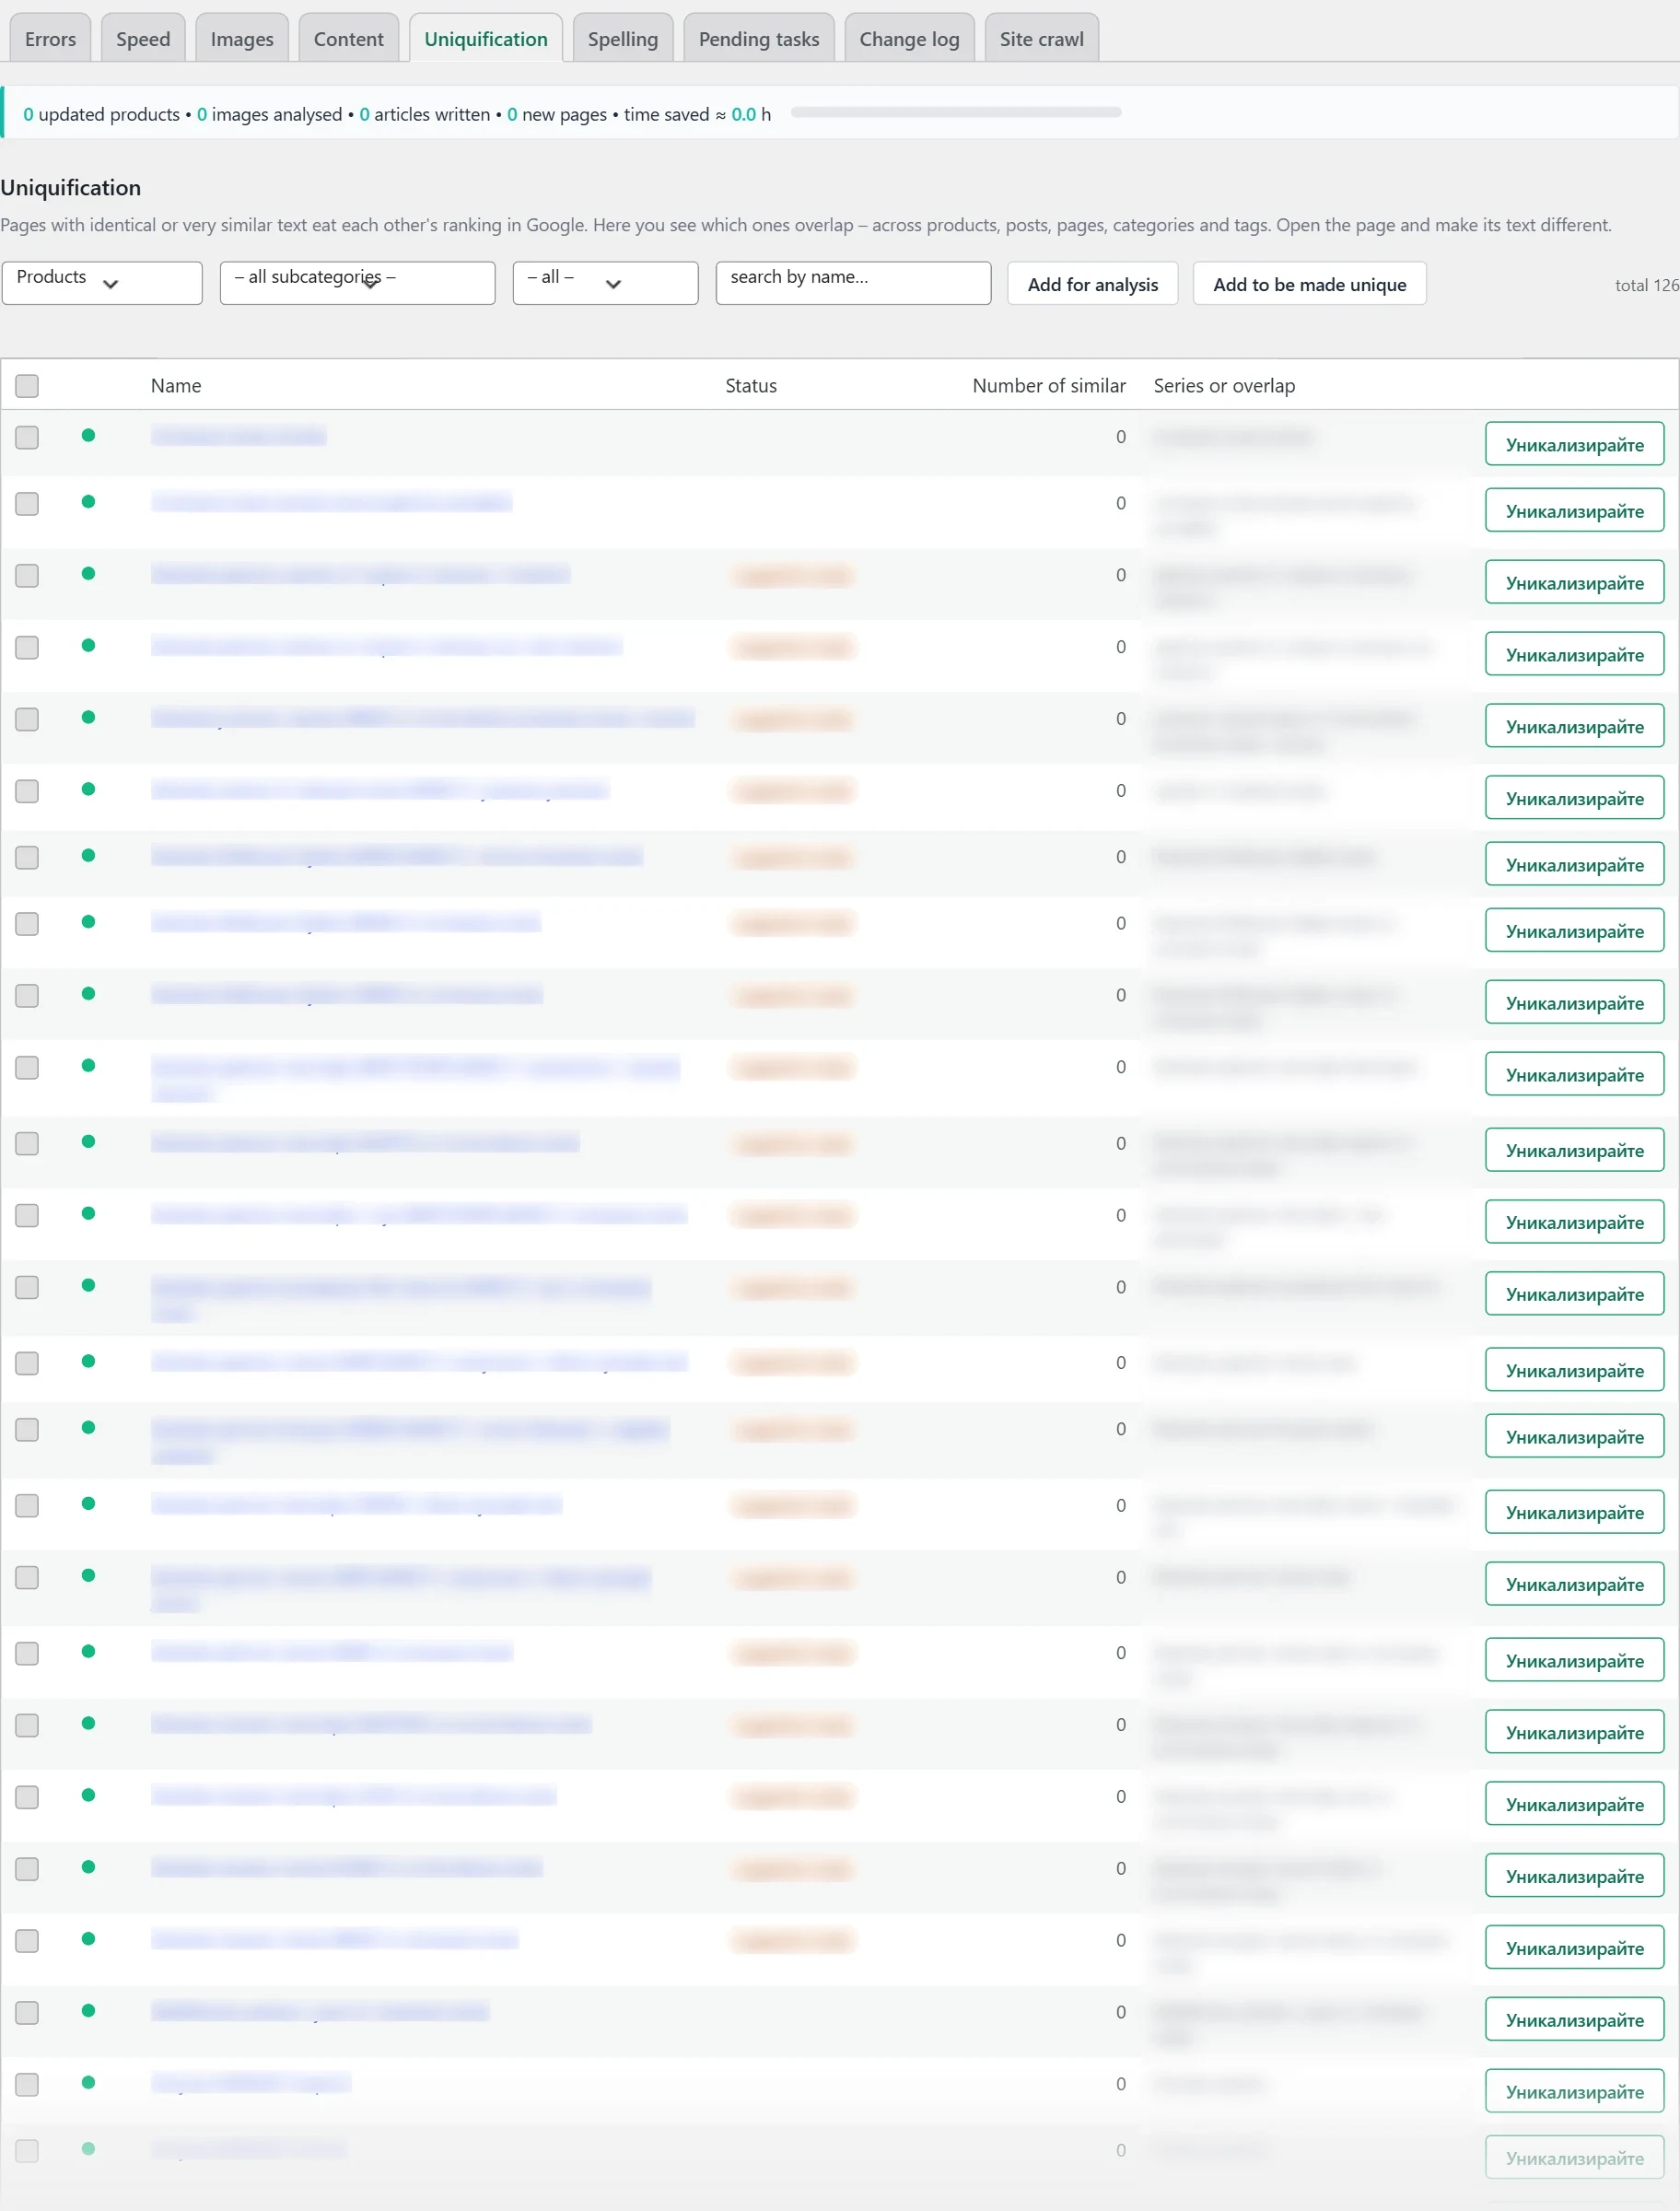This screenshot has height=2211, width=1680.
Task: Click the Name column header
Action: (176, 386)
